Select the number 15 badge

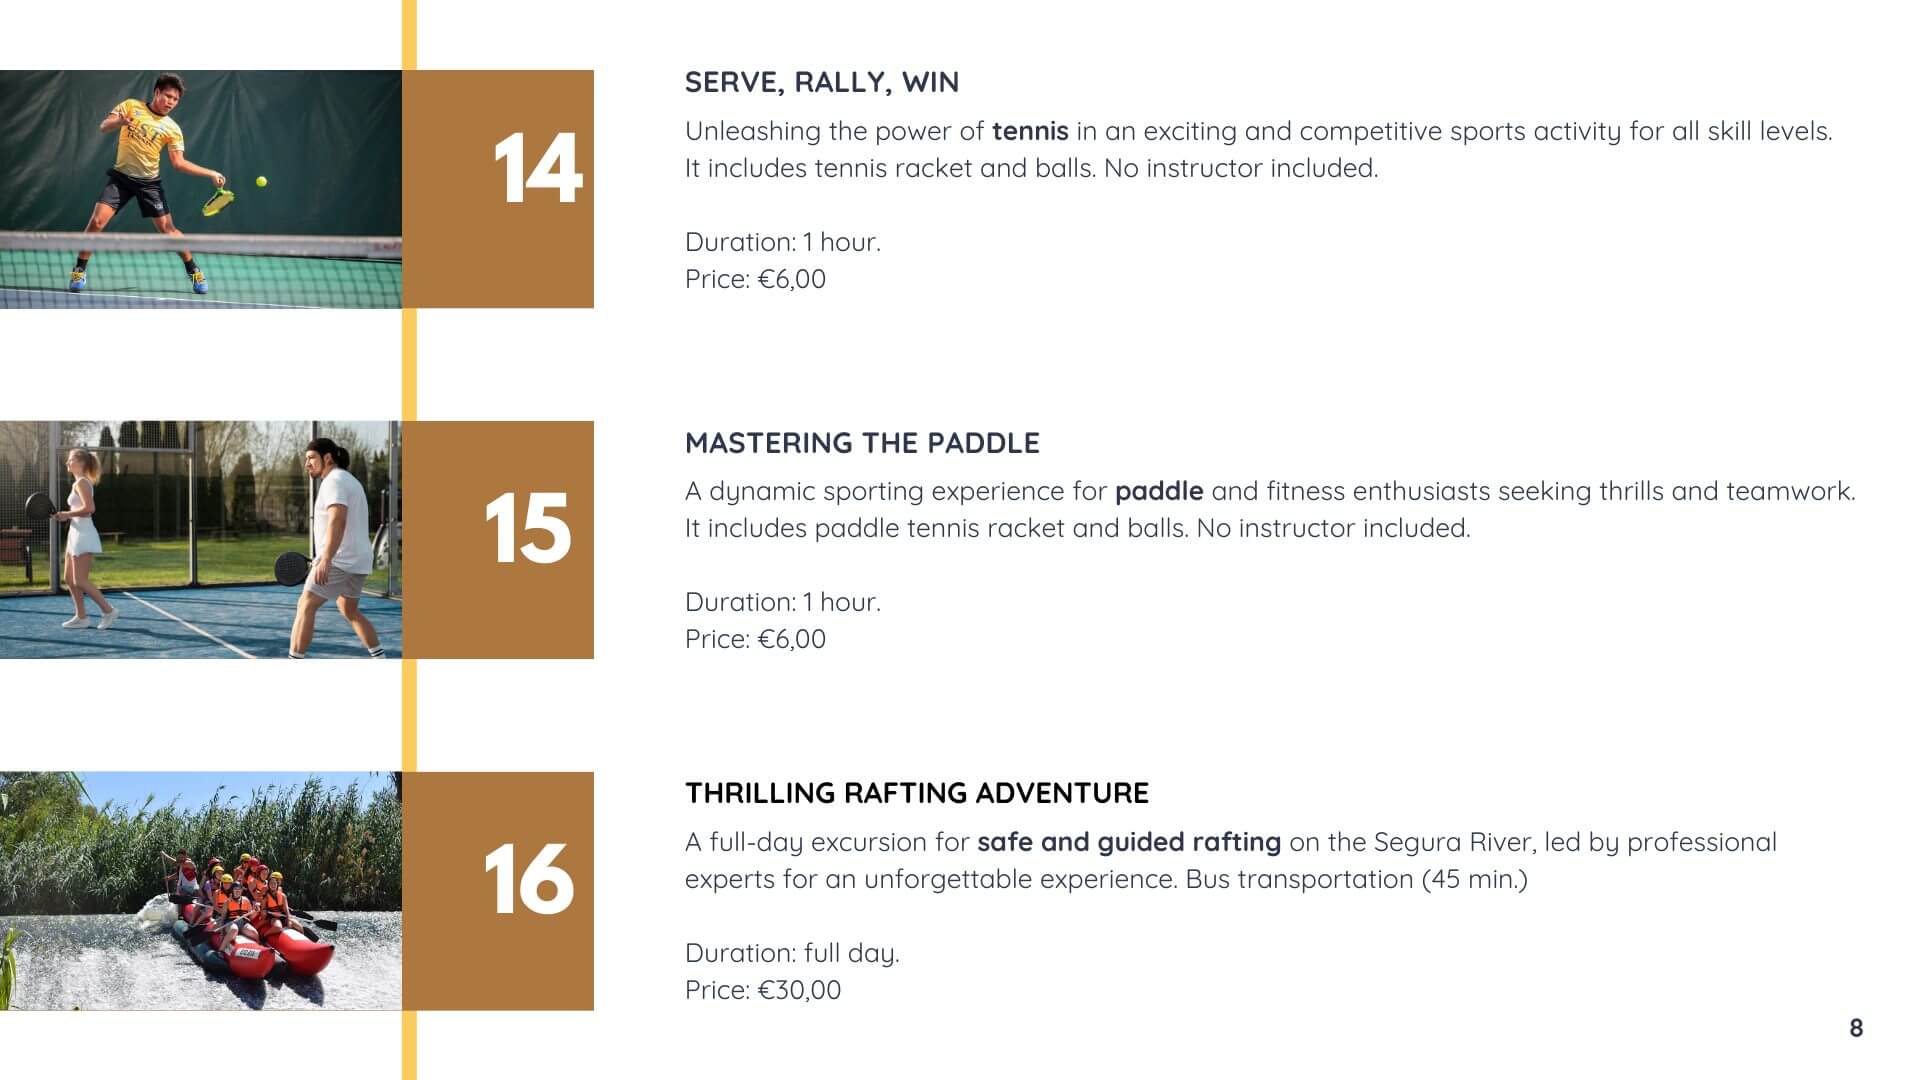tap(498, 540)
